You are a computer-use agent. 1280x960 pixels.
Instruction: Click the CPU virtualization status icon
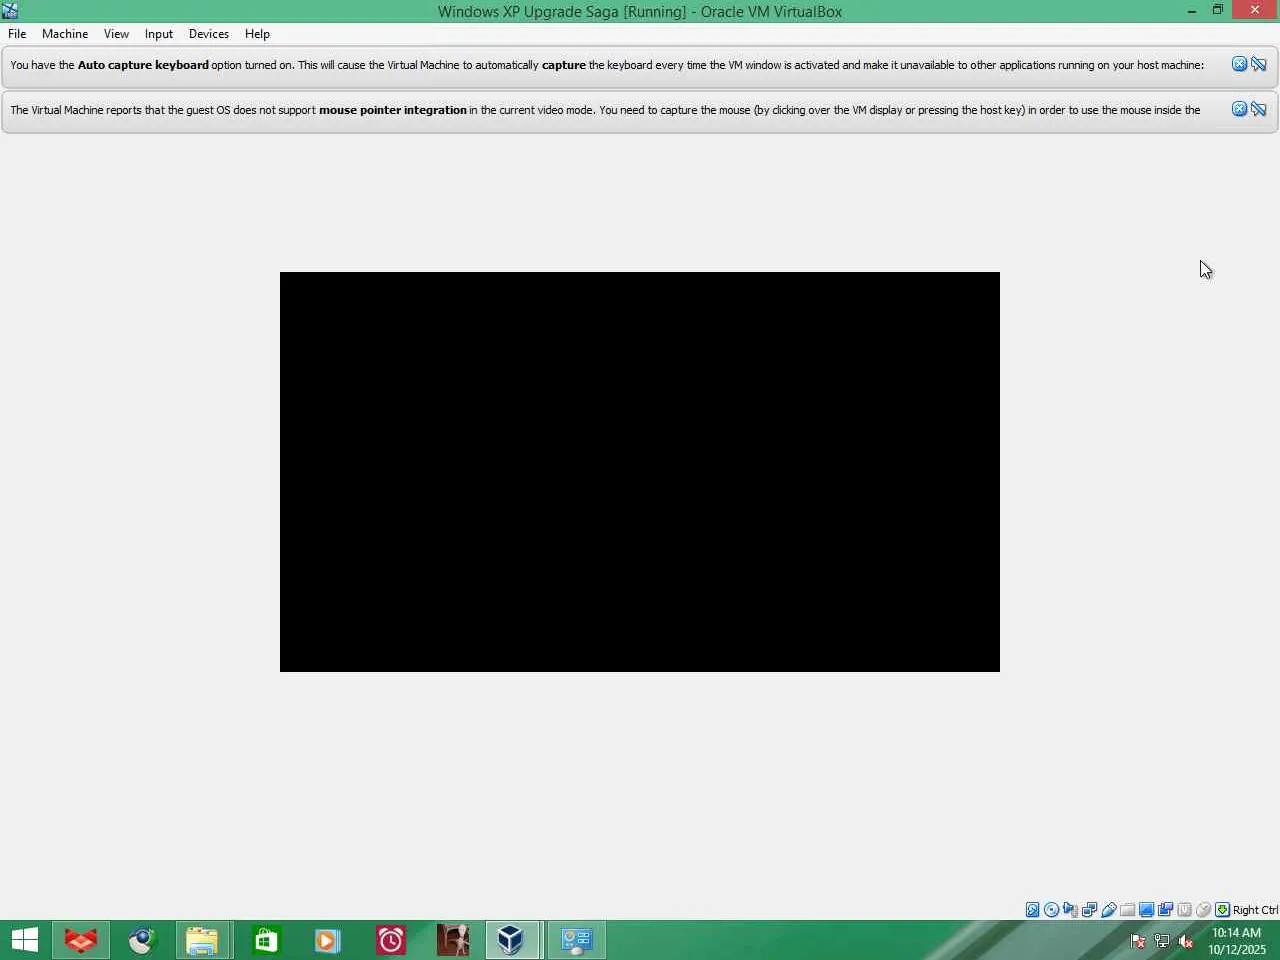click(1184, 910)
